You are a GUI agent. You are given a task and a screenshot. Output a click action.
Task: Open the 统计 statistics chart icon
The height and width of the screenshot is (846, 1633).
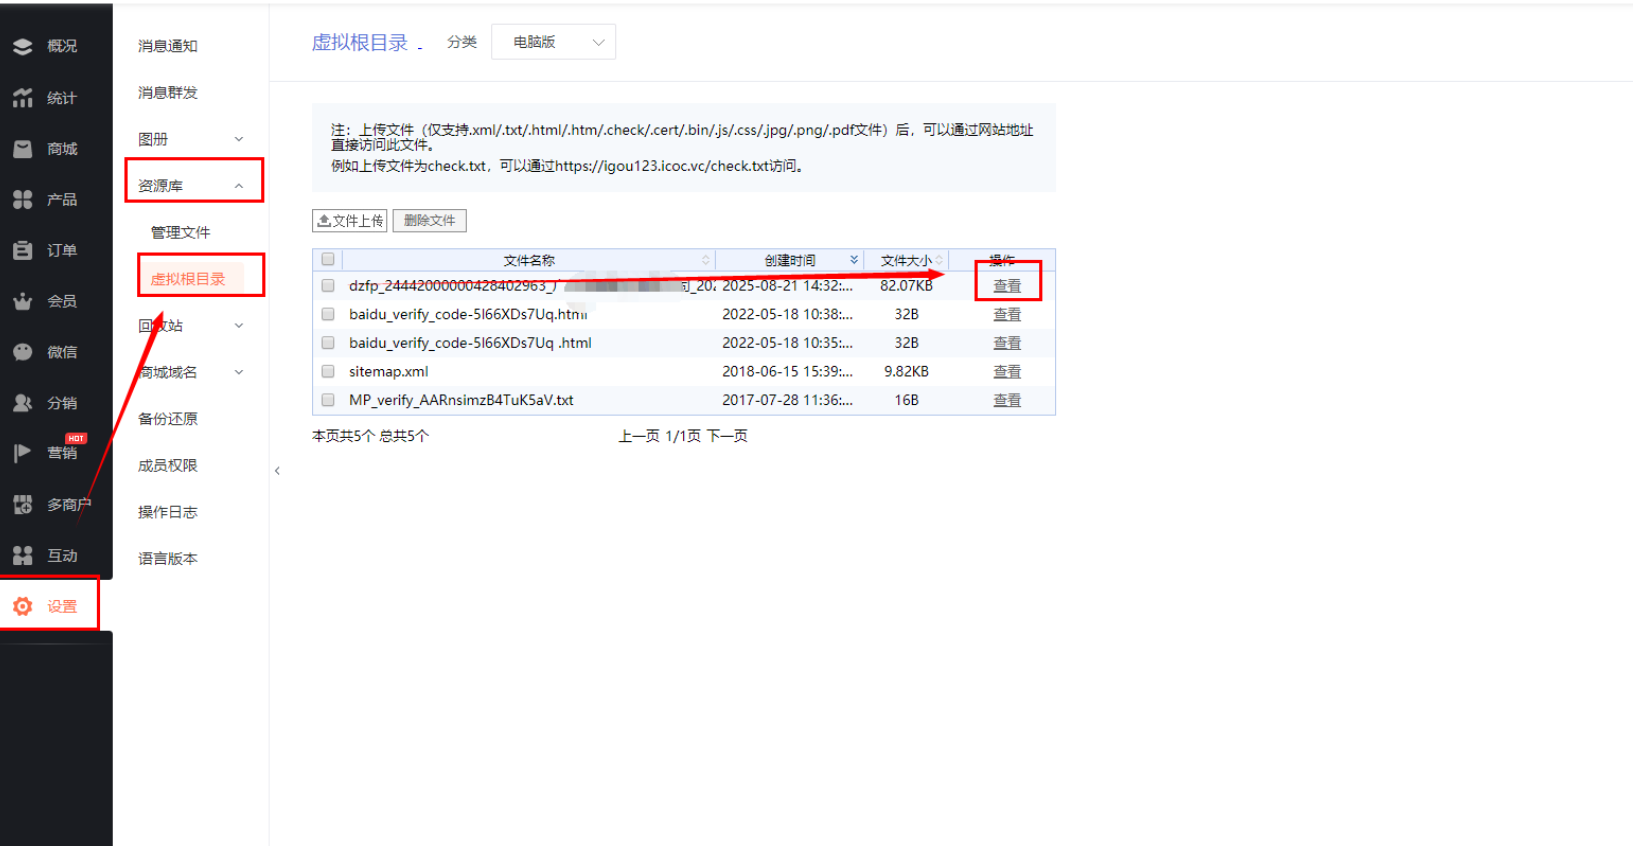click(23, 98)
